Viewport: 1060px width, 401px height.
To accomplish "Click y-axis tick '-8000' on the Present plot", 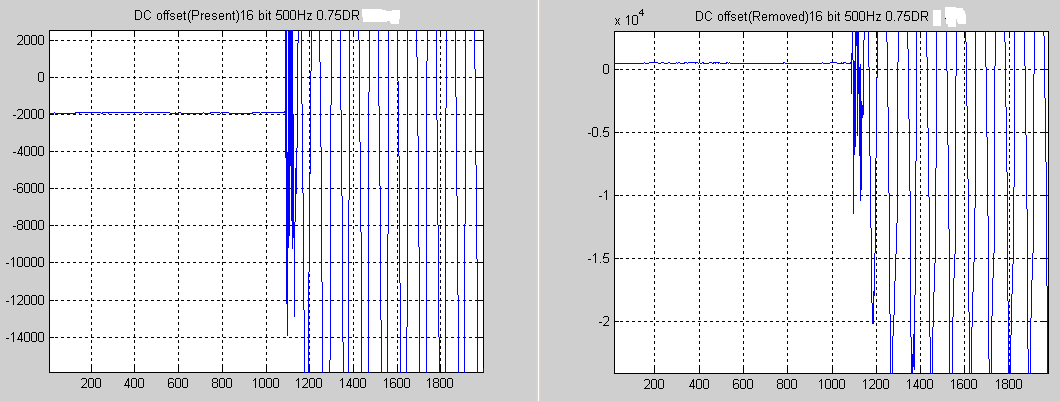I will tap(29, 226).
